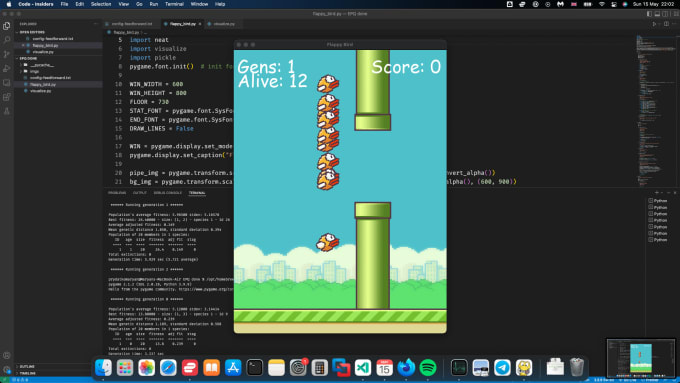680x383 pixels.
Task: Switch to visualize.py editor tab
Action: [x=224, y=24]
